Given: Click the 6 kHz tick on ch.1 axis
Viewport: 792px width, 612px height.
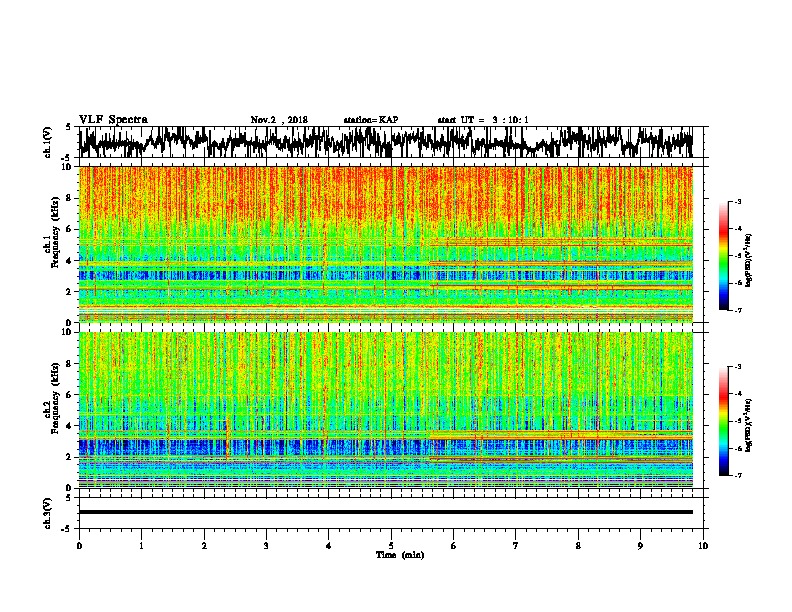Looking at the screenshot, I should click(x=69, y=229).
